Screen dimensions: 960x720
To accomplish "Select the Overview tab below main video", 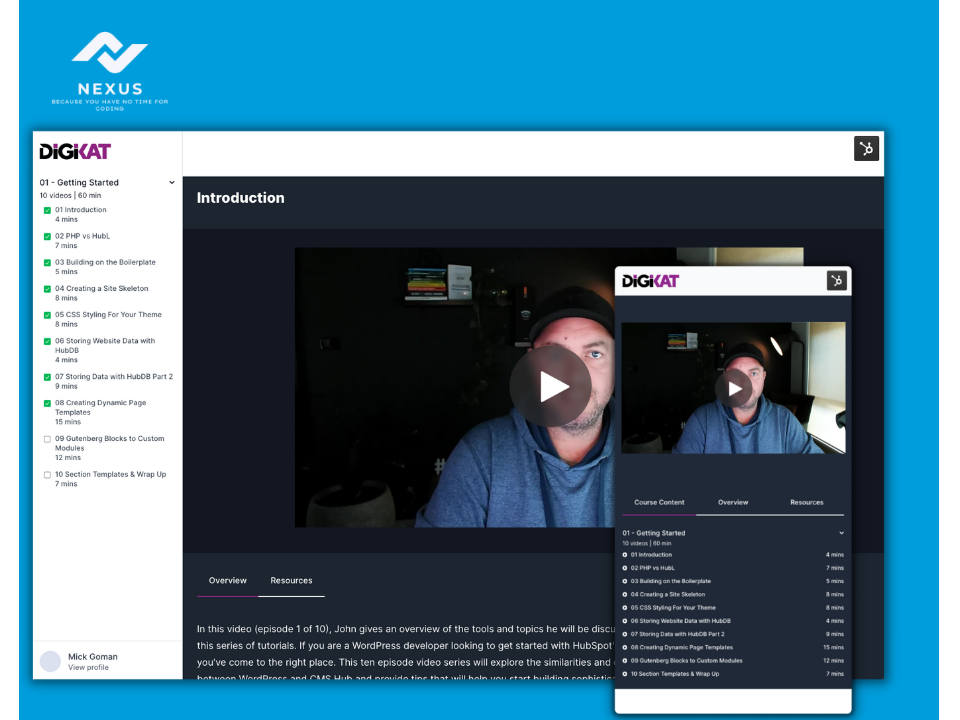I will point(227,580).
